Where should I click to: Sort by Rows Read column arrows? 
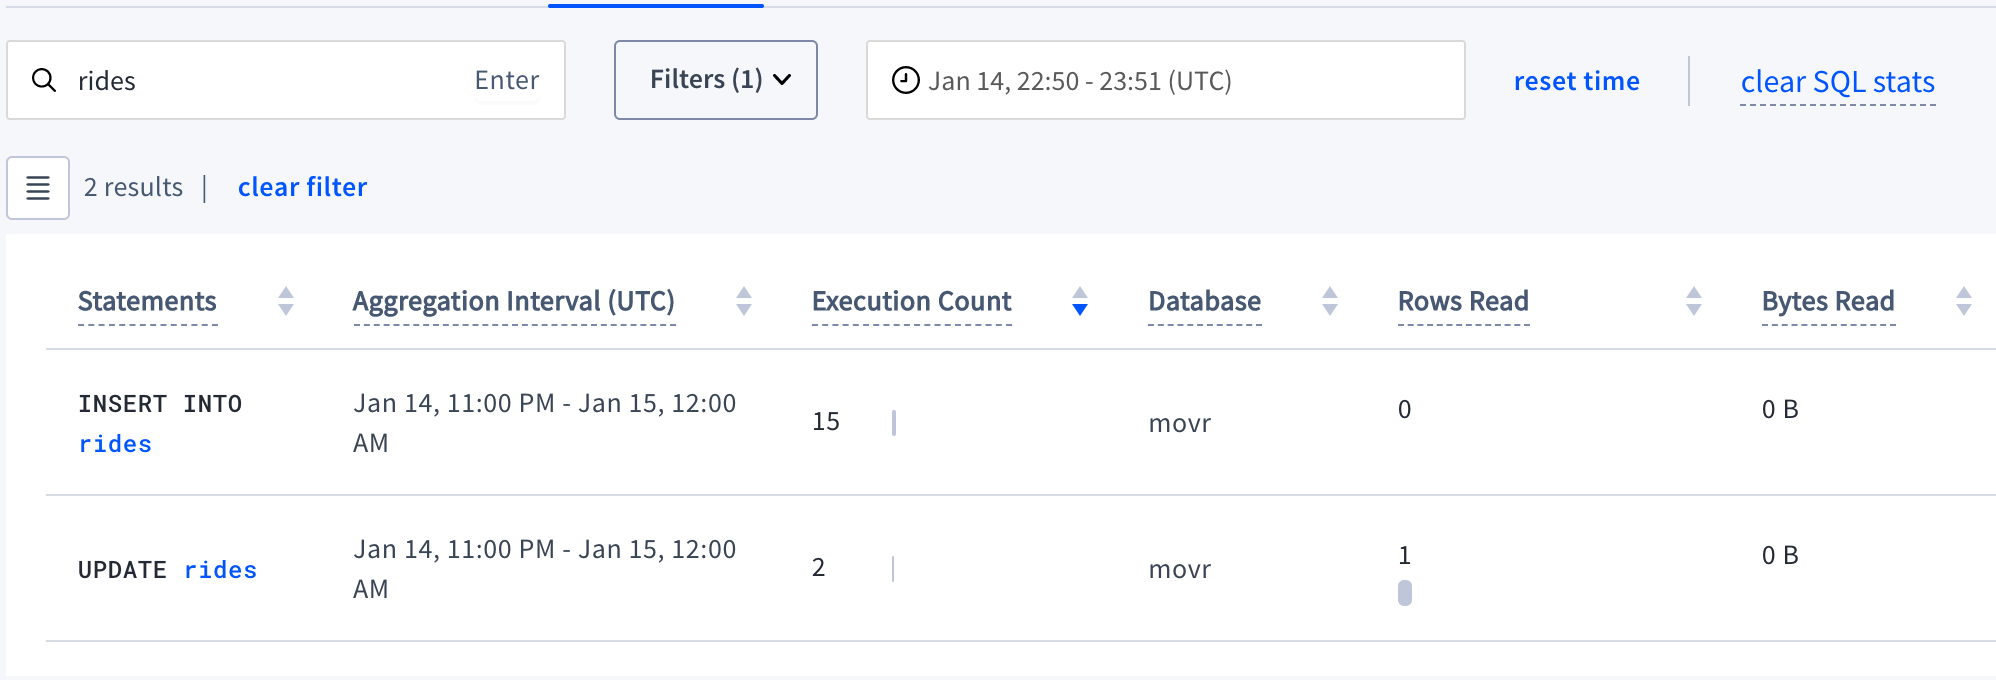tap(1693, 301)
